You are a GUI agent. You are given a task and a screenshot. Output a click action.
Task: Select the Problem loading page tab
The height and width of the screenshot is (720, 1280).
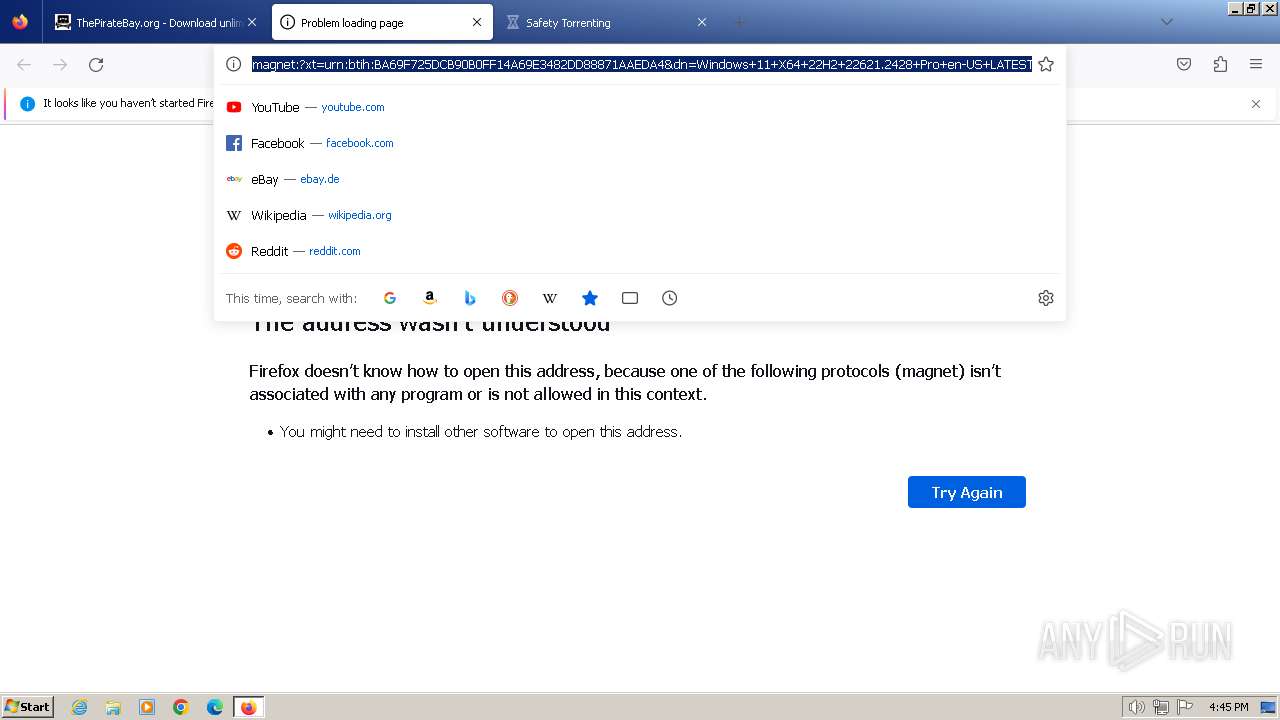click(382, 22)
